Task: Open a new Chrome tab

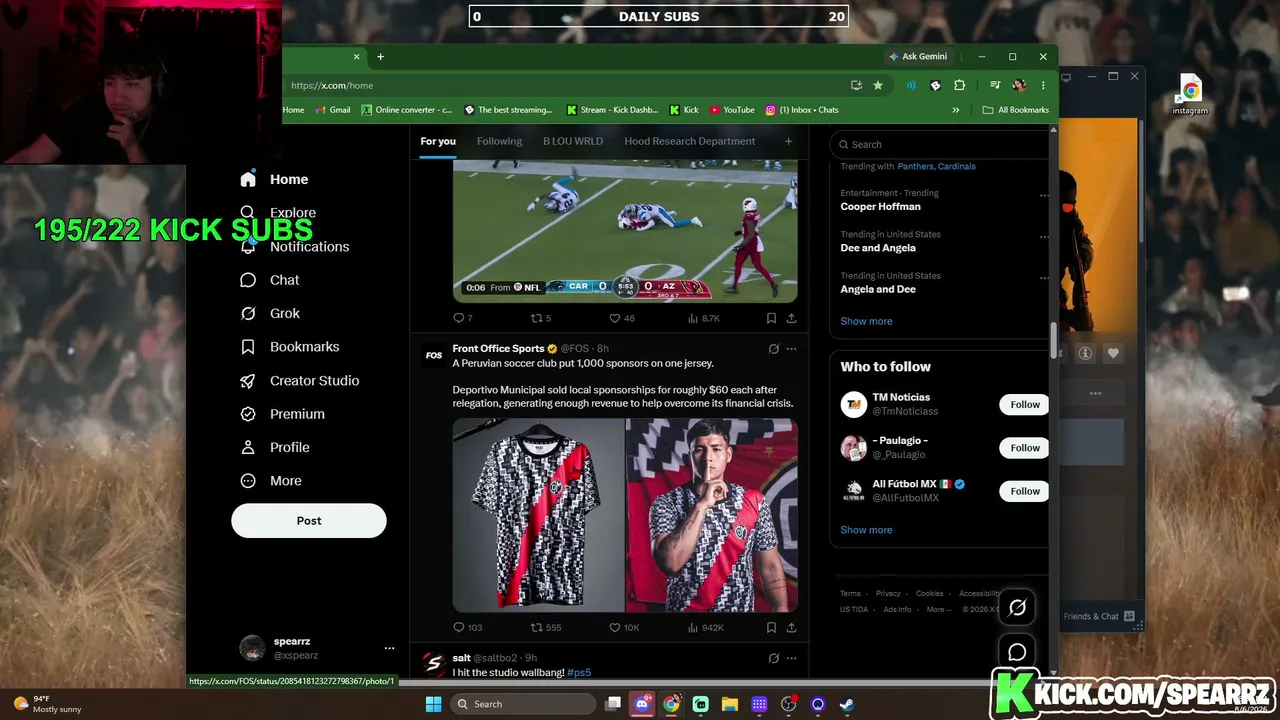Action: [380, 56]
